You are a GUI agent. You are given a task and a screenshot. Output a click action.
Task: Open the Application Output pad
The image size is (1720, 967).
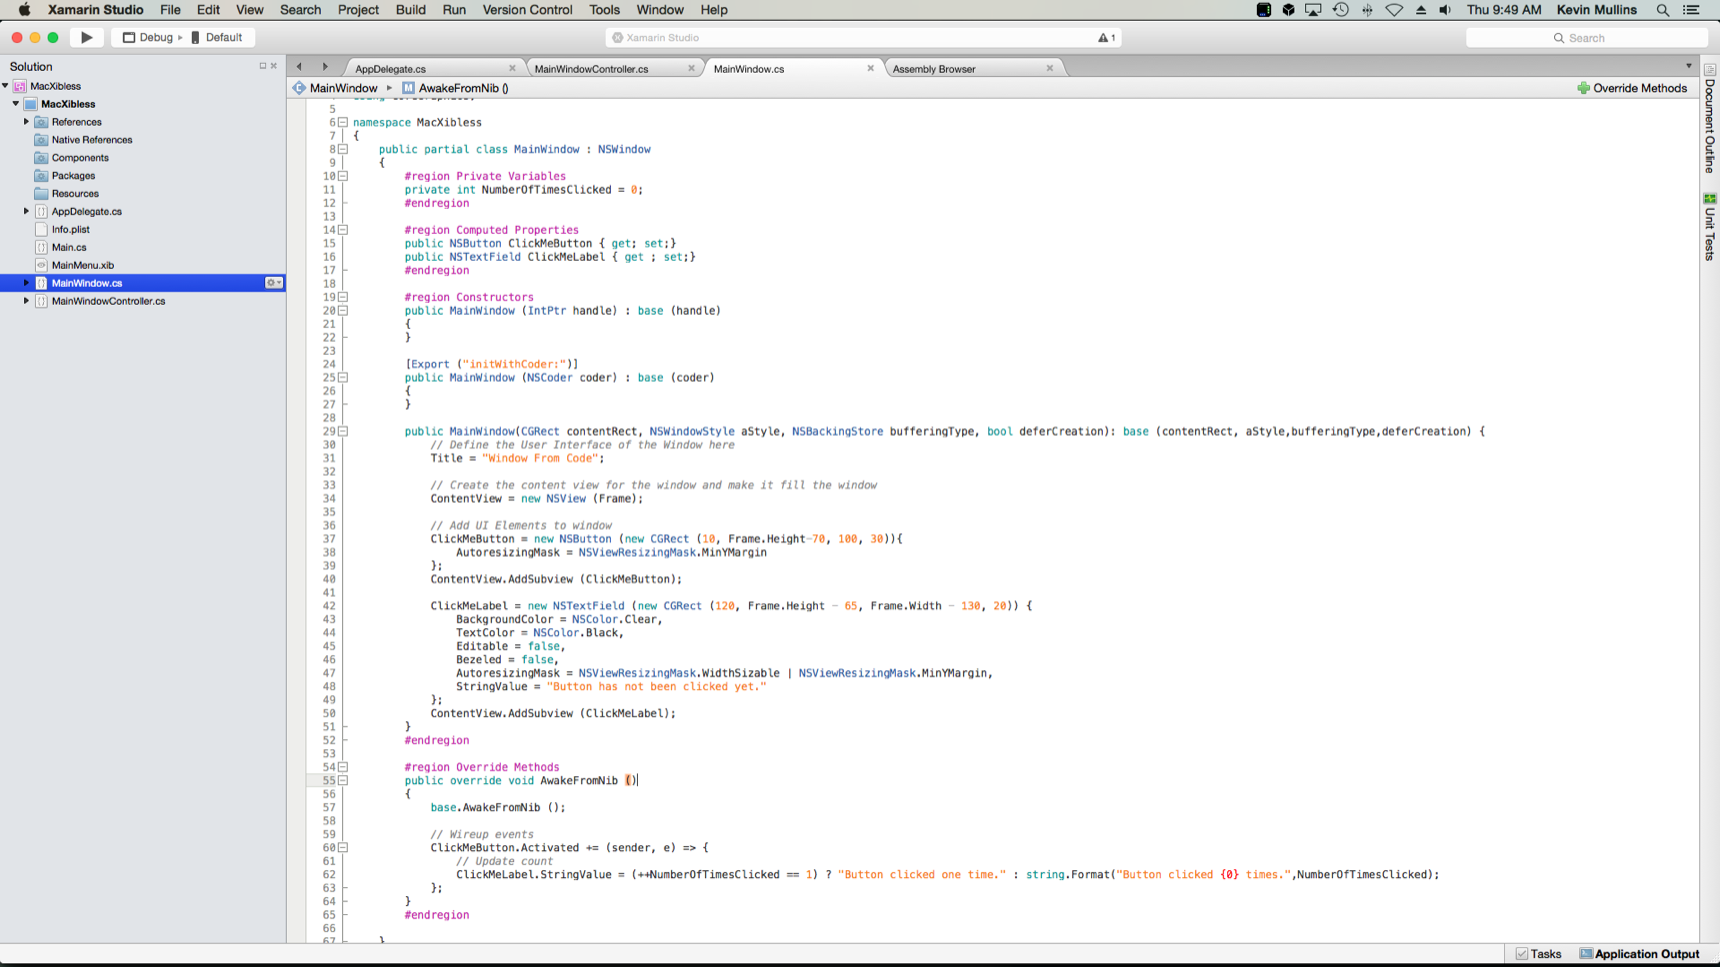(x=1639, y=954)
